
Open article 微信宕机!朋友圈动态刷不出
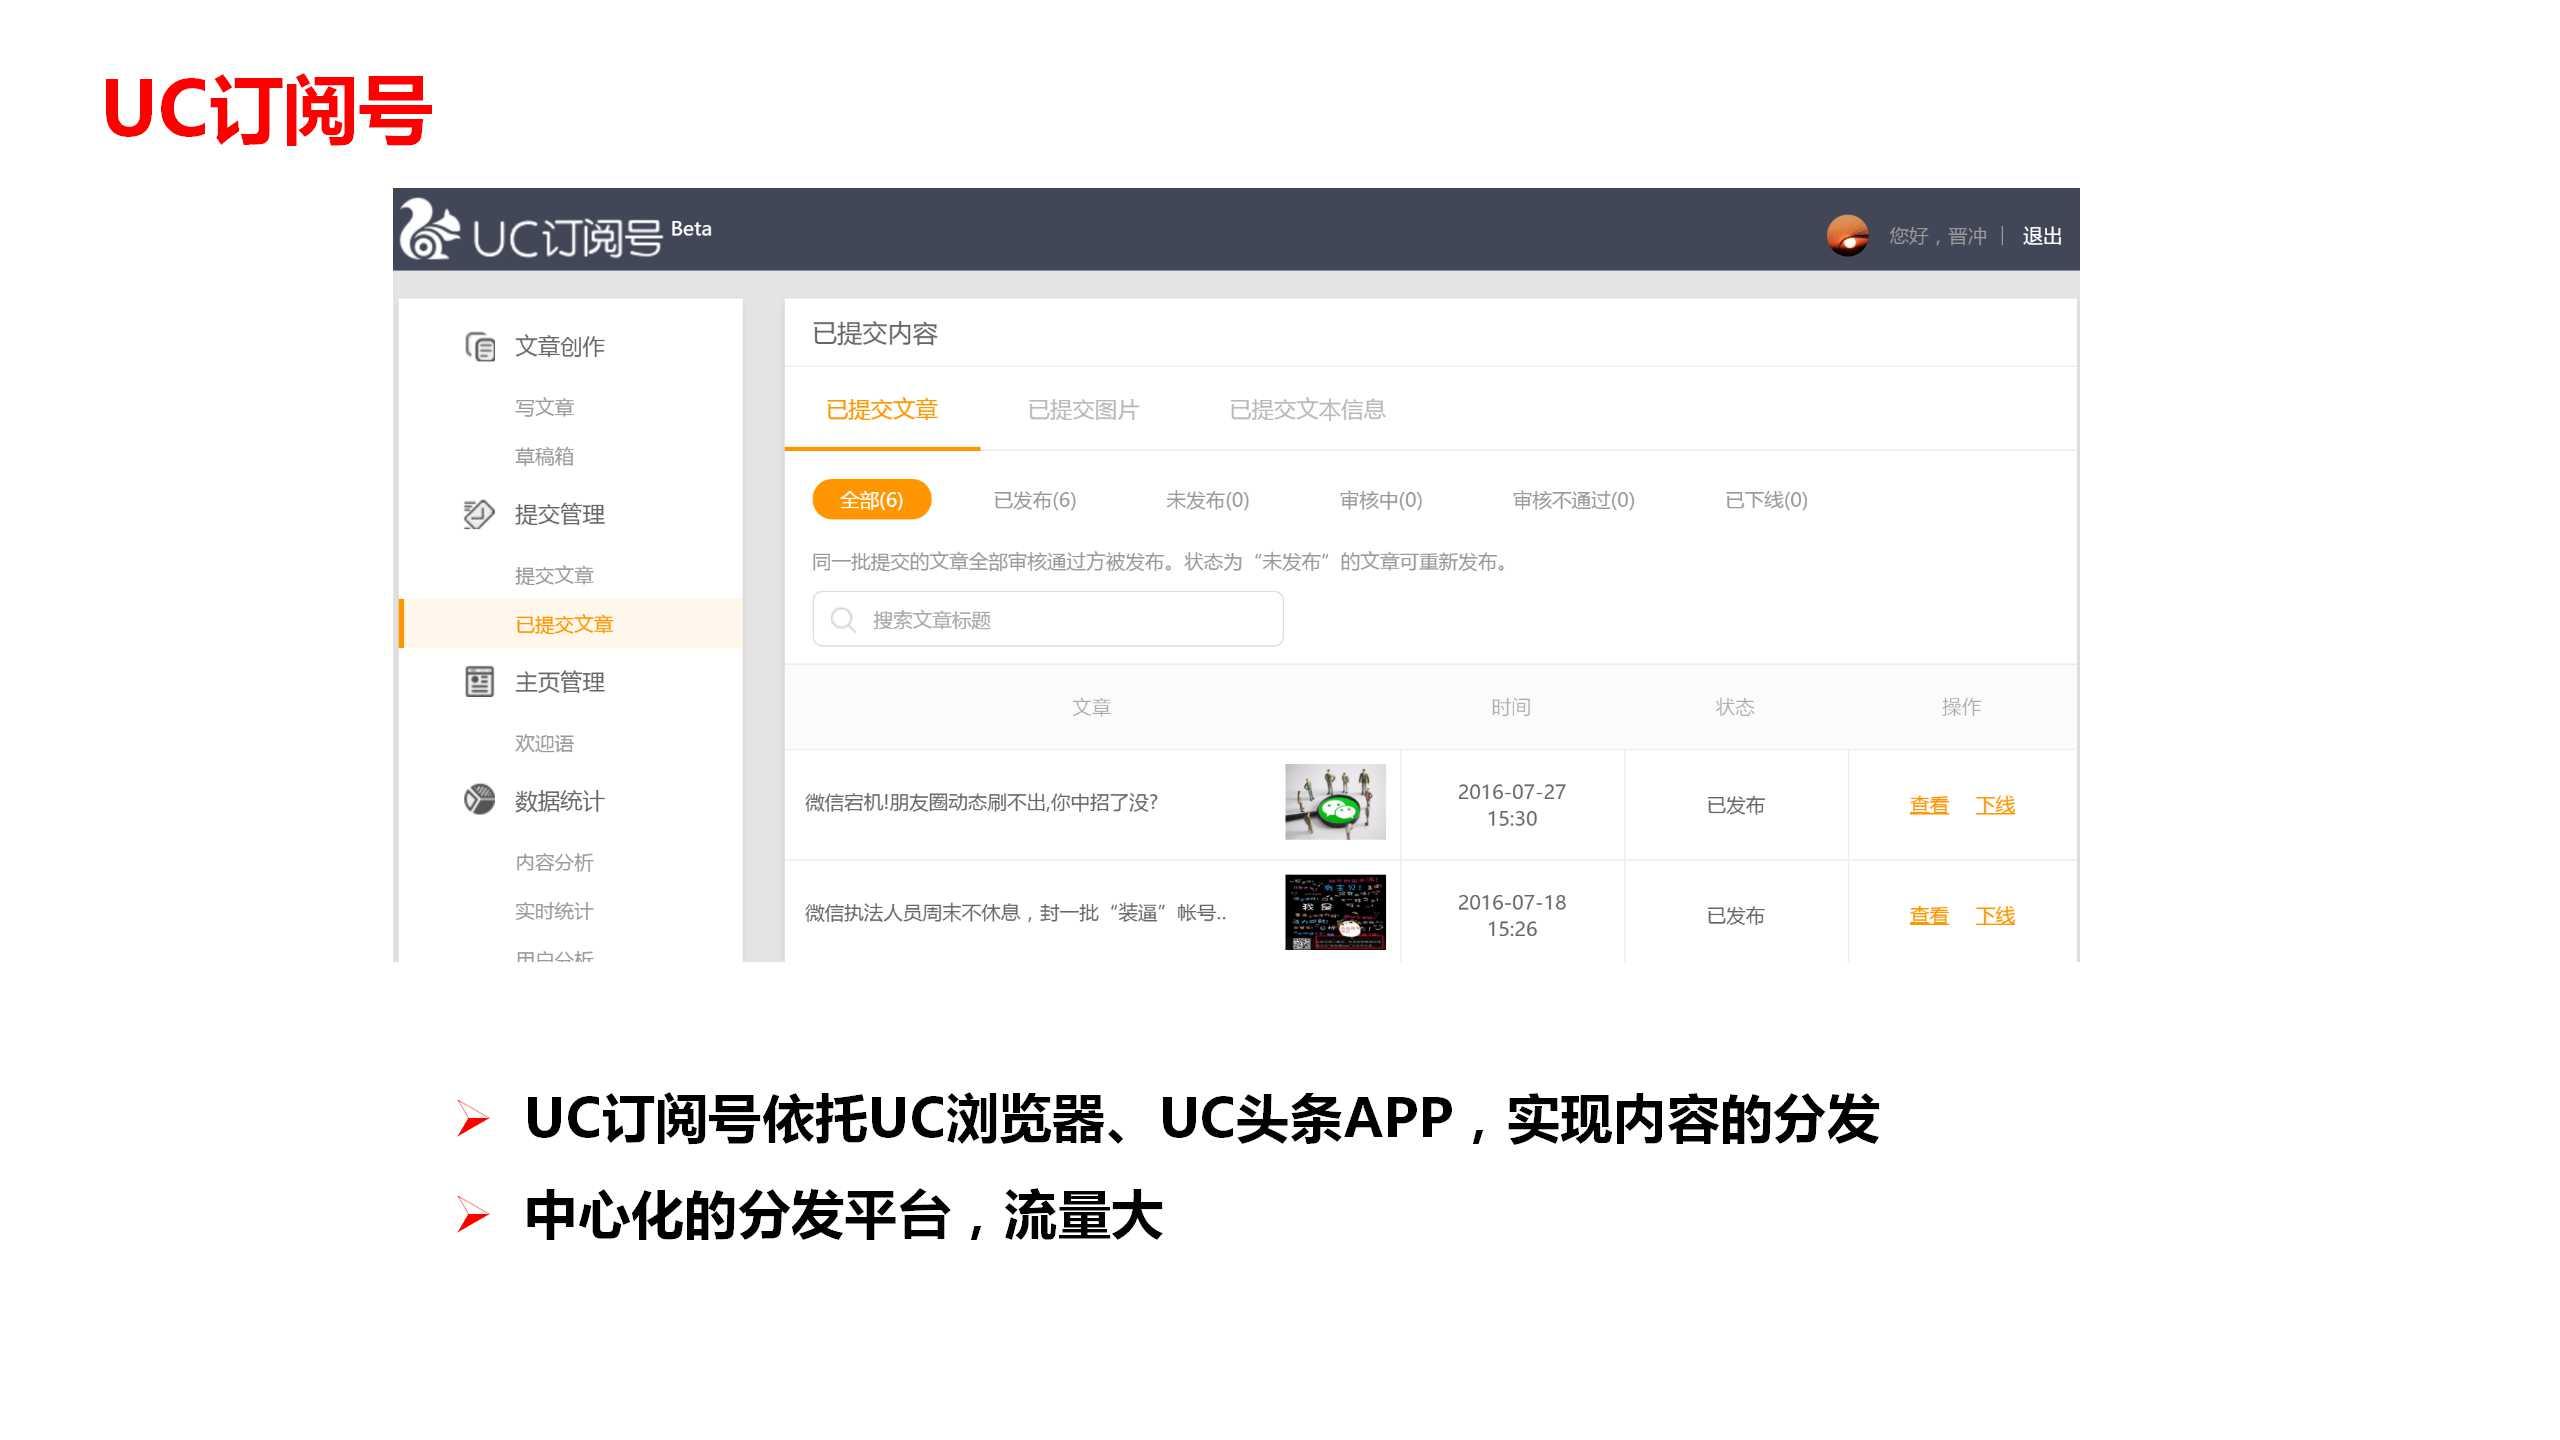(x=981, y=803)
